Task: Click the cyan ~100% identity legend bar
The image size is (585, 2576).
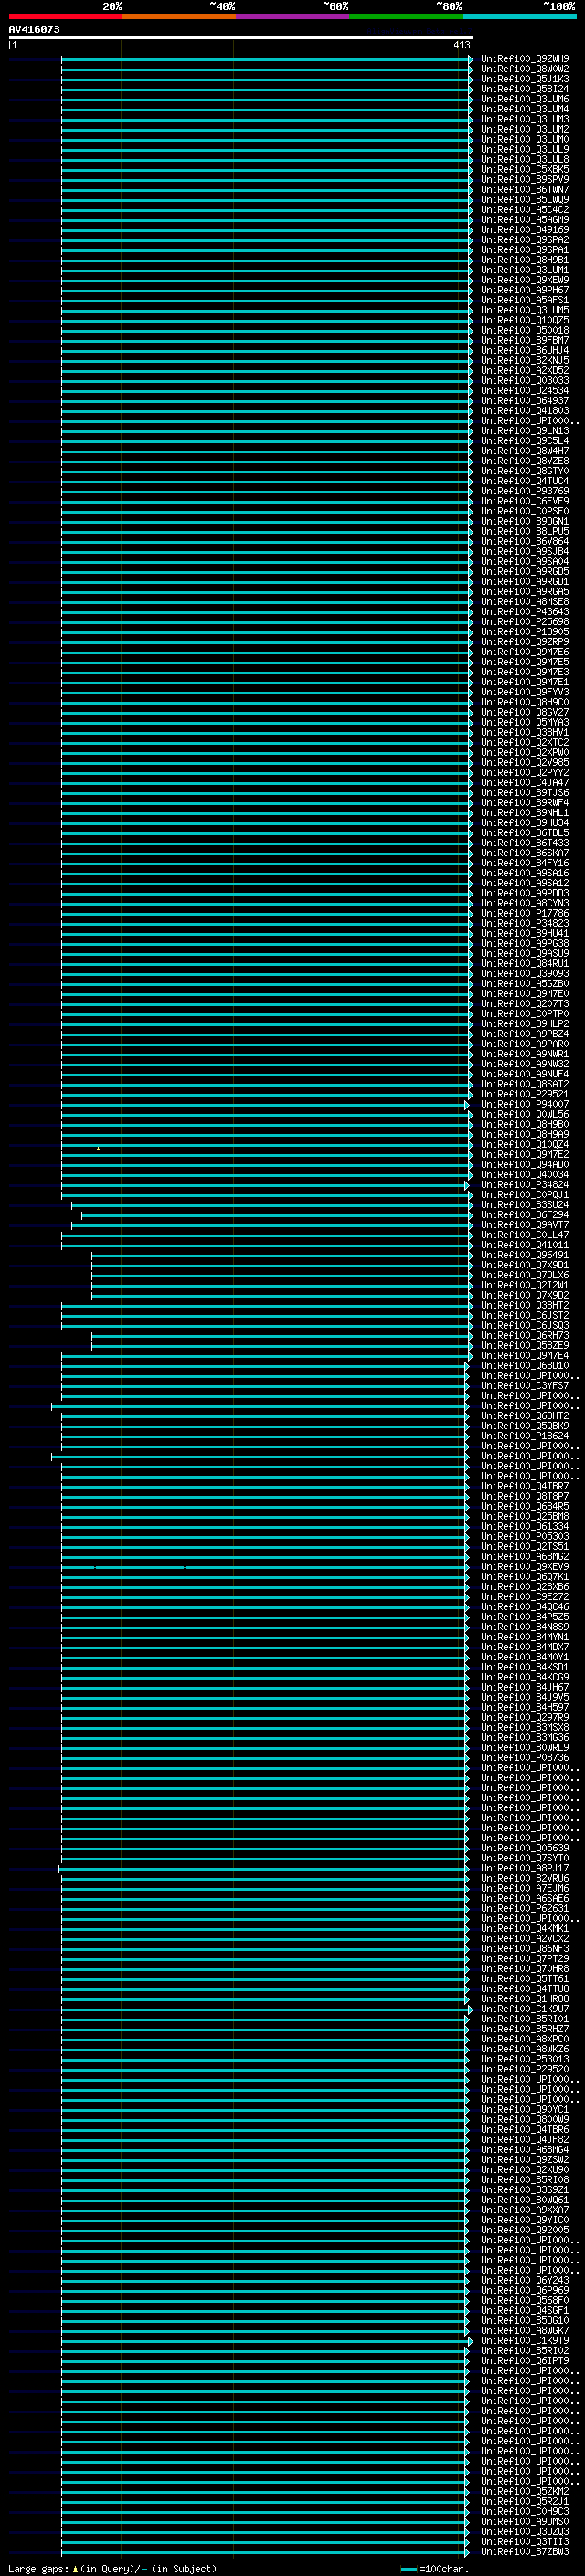Action: (x=520, y=16)
